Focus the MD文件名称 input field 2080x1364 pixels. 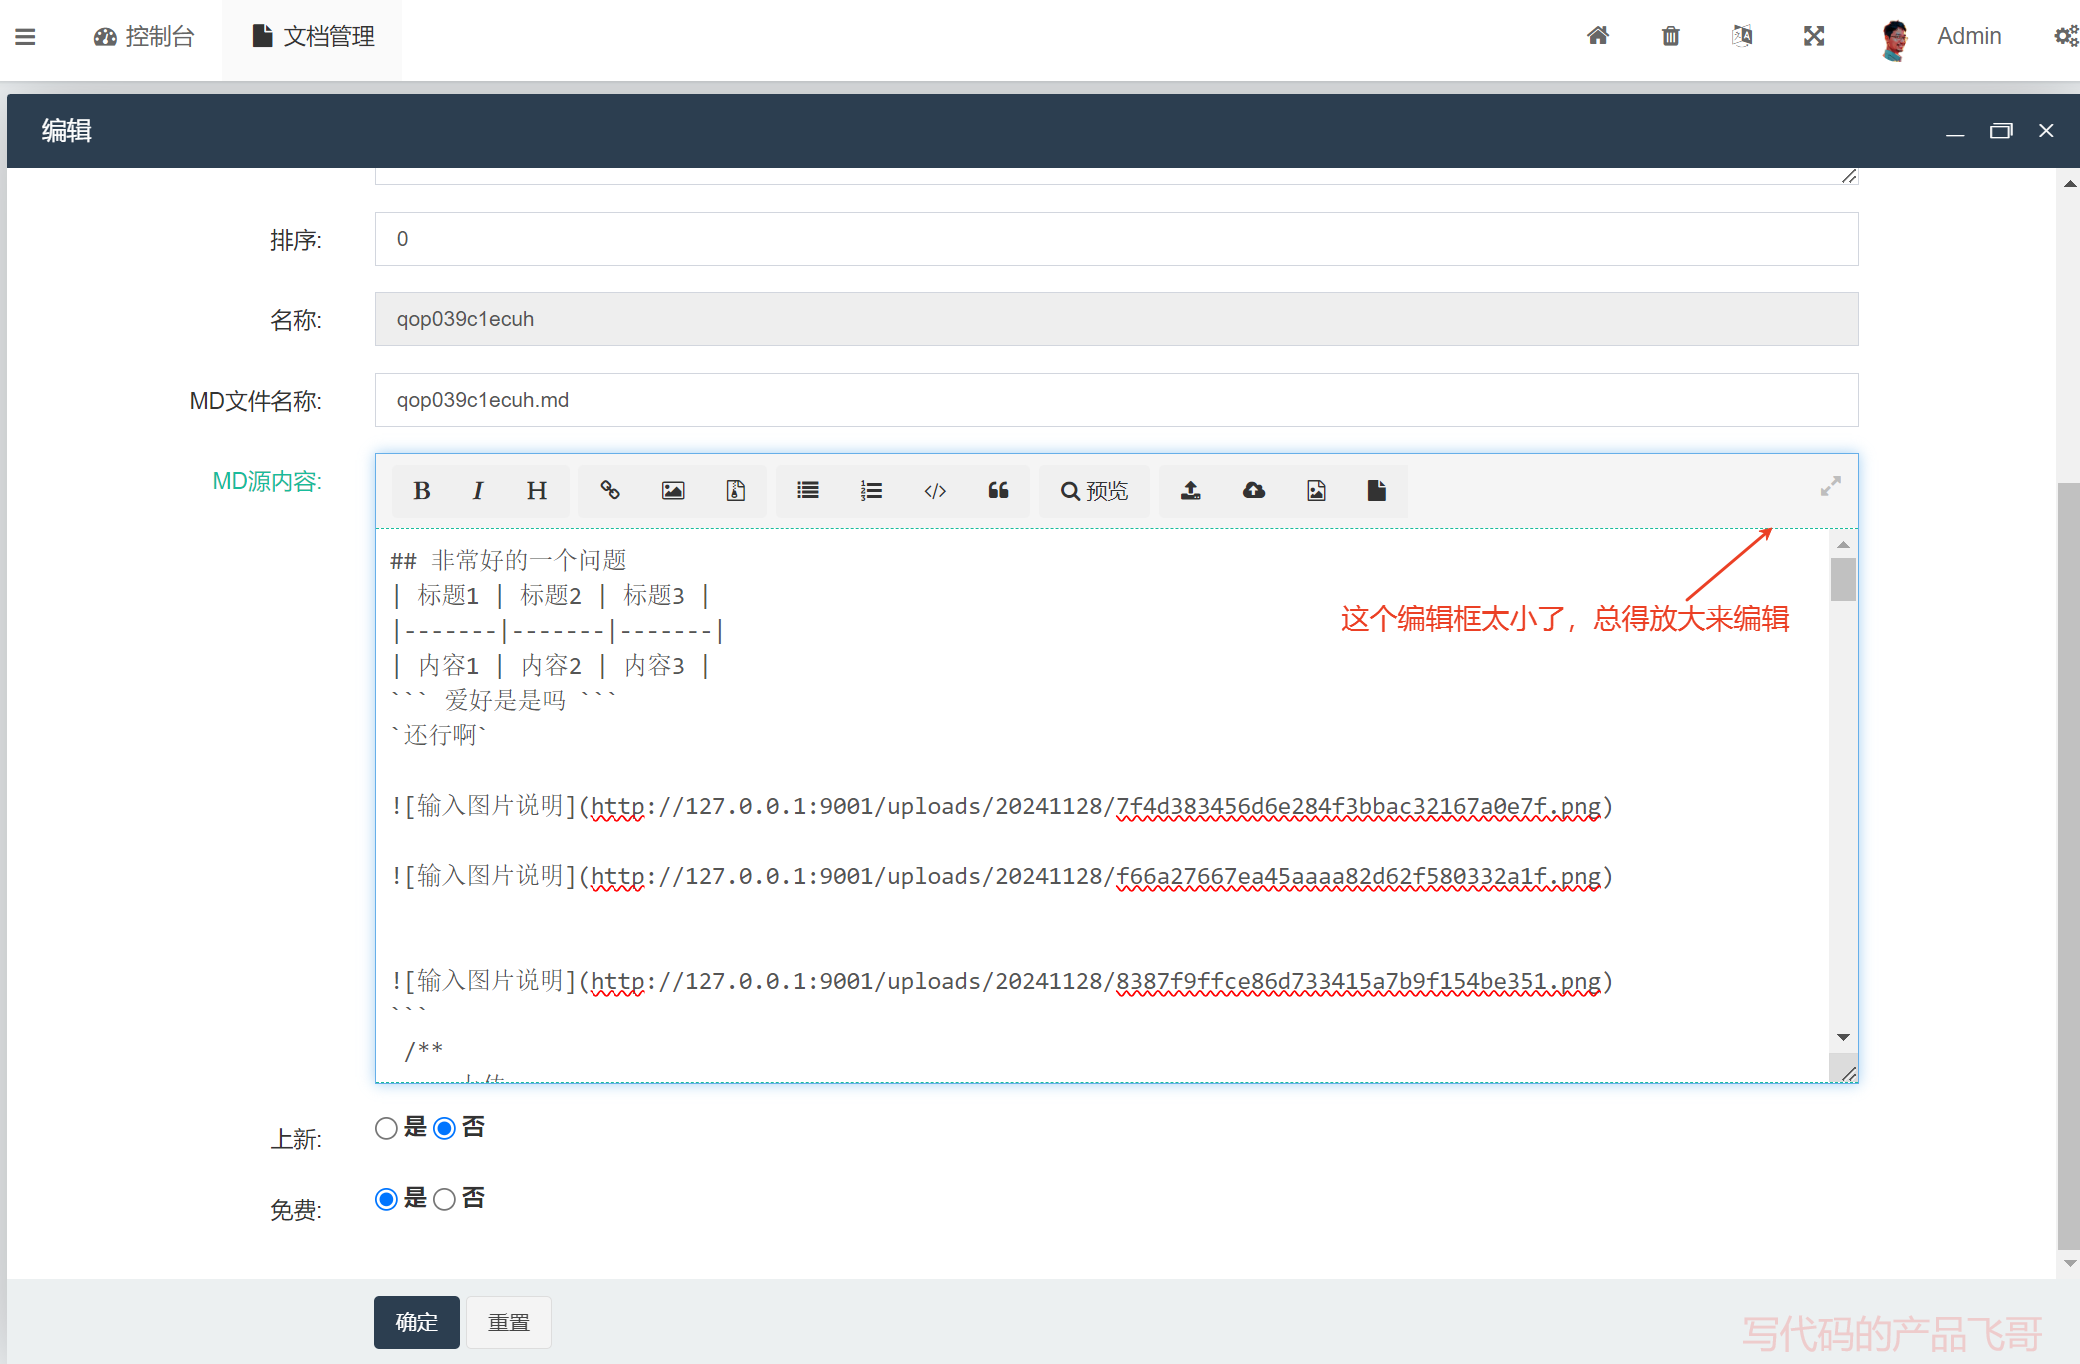[x=1116, y=400]
